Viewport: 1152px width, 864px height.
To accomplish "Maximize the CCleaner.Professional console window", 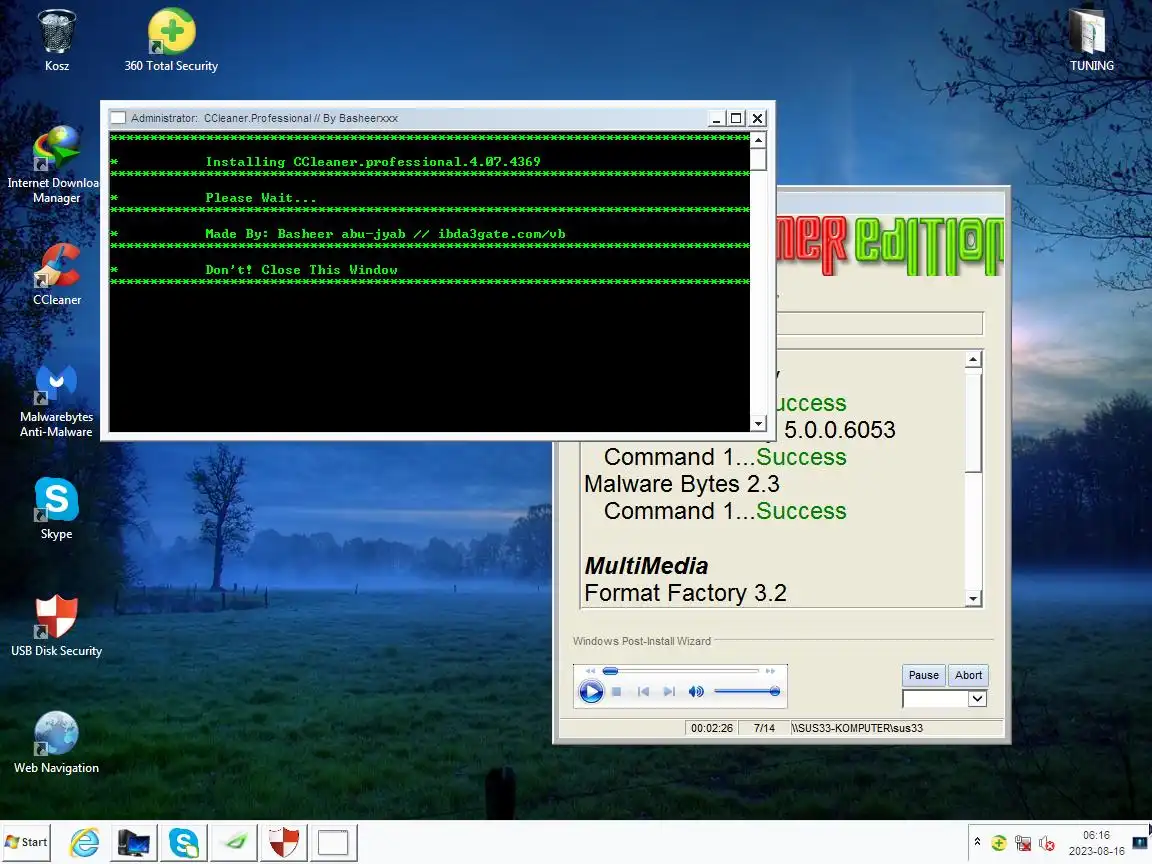I will [736, 118].
